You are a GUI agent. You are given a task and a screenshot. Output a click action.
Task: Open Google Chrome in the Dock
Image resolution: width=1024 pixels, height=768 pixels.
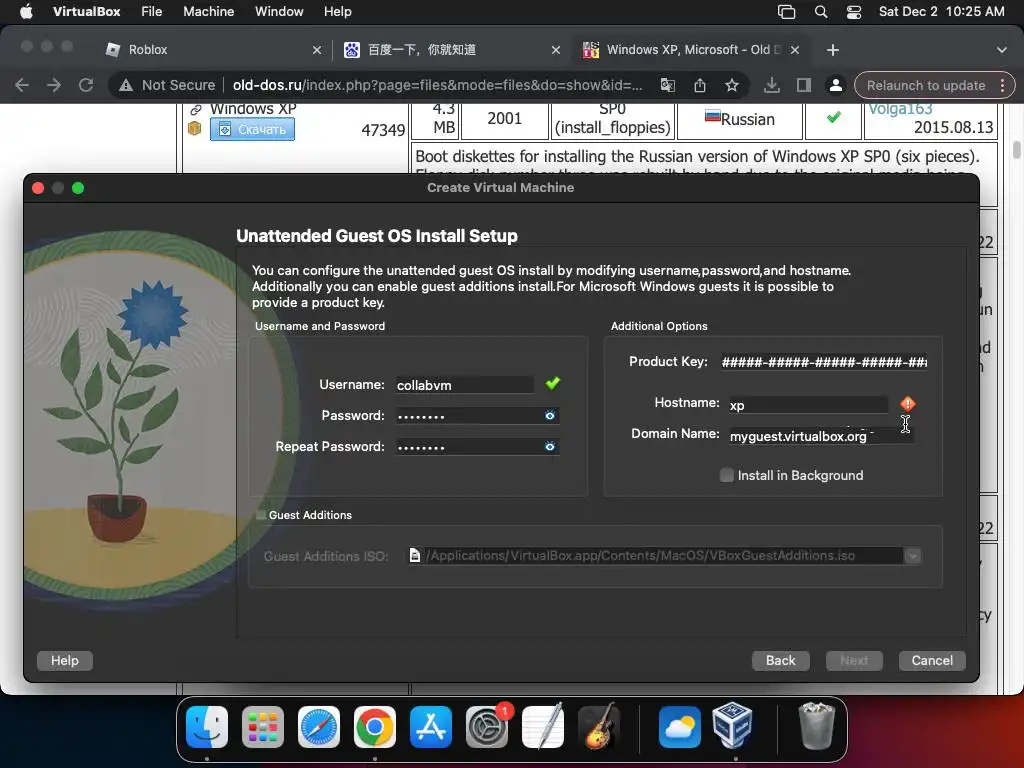[x=375, y=727]
